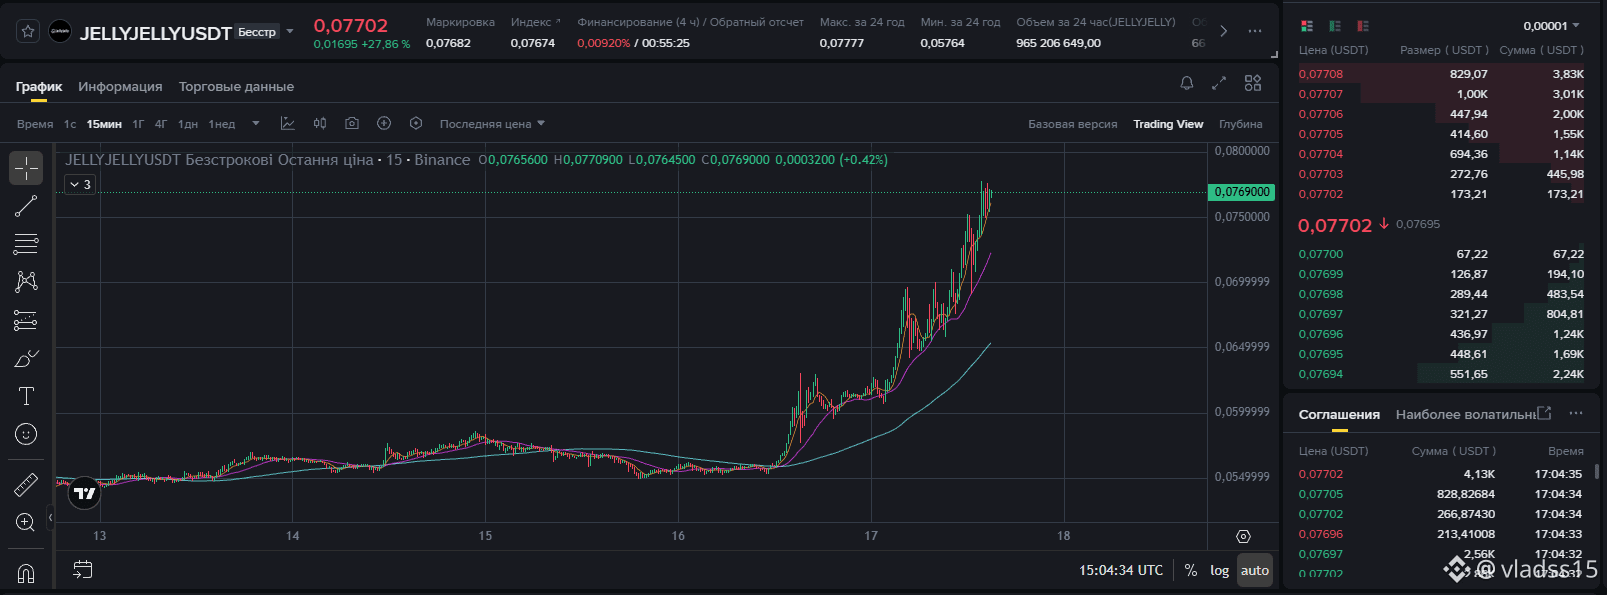Select the text annotation tool
The width and height of the screenshot is (1607, 595).
tap(26, 396)
